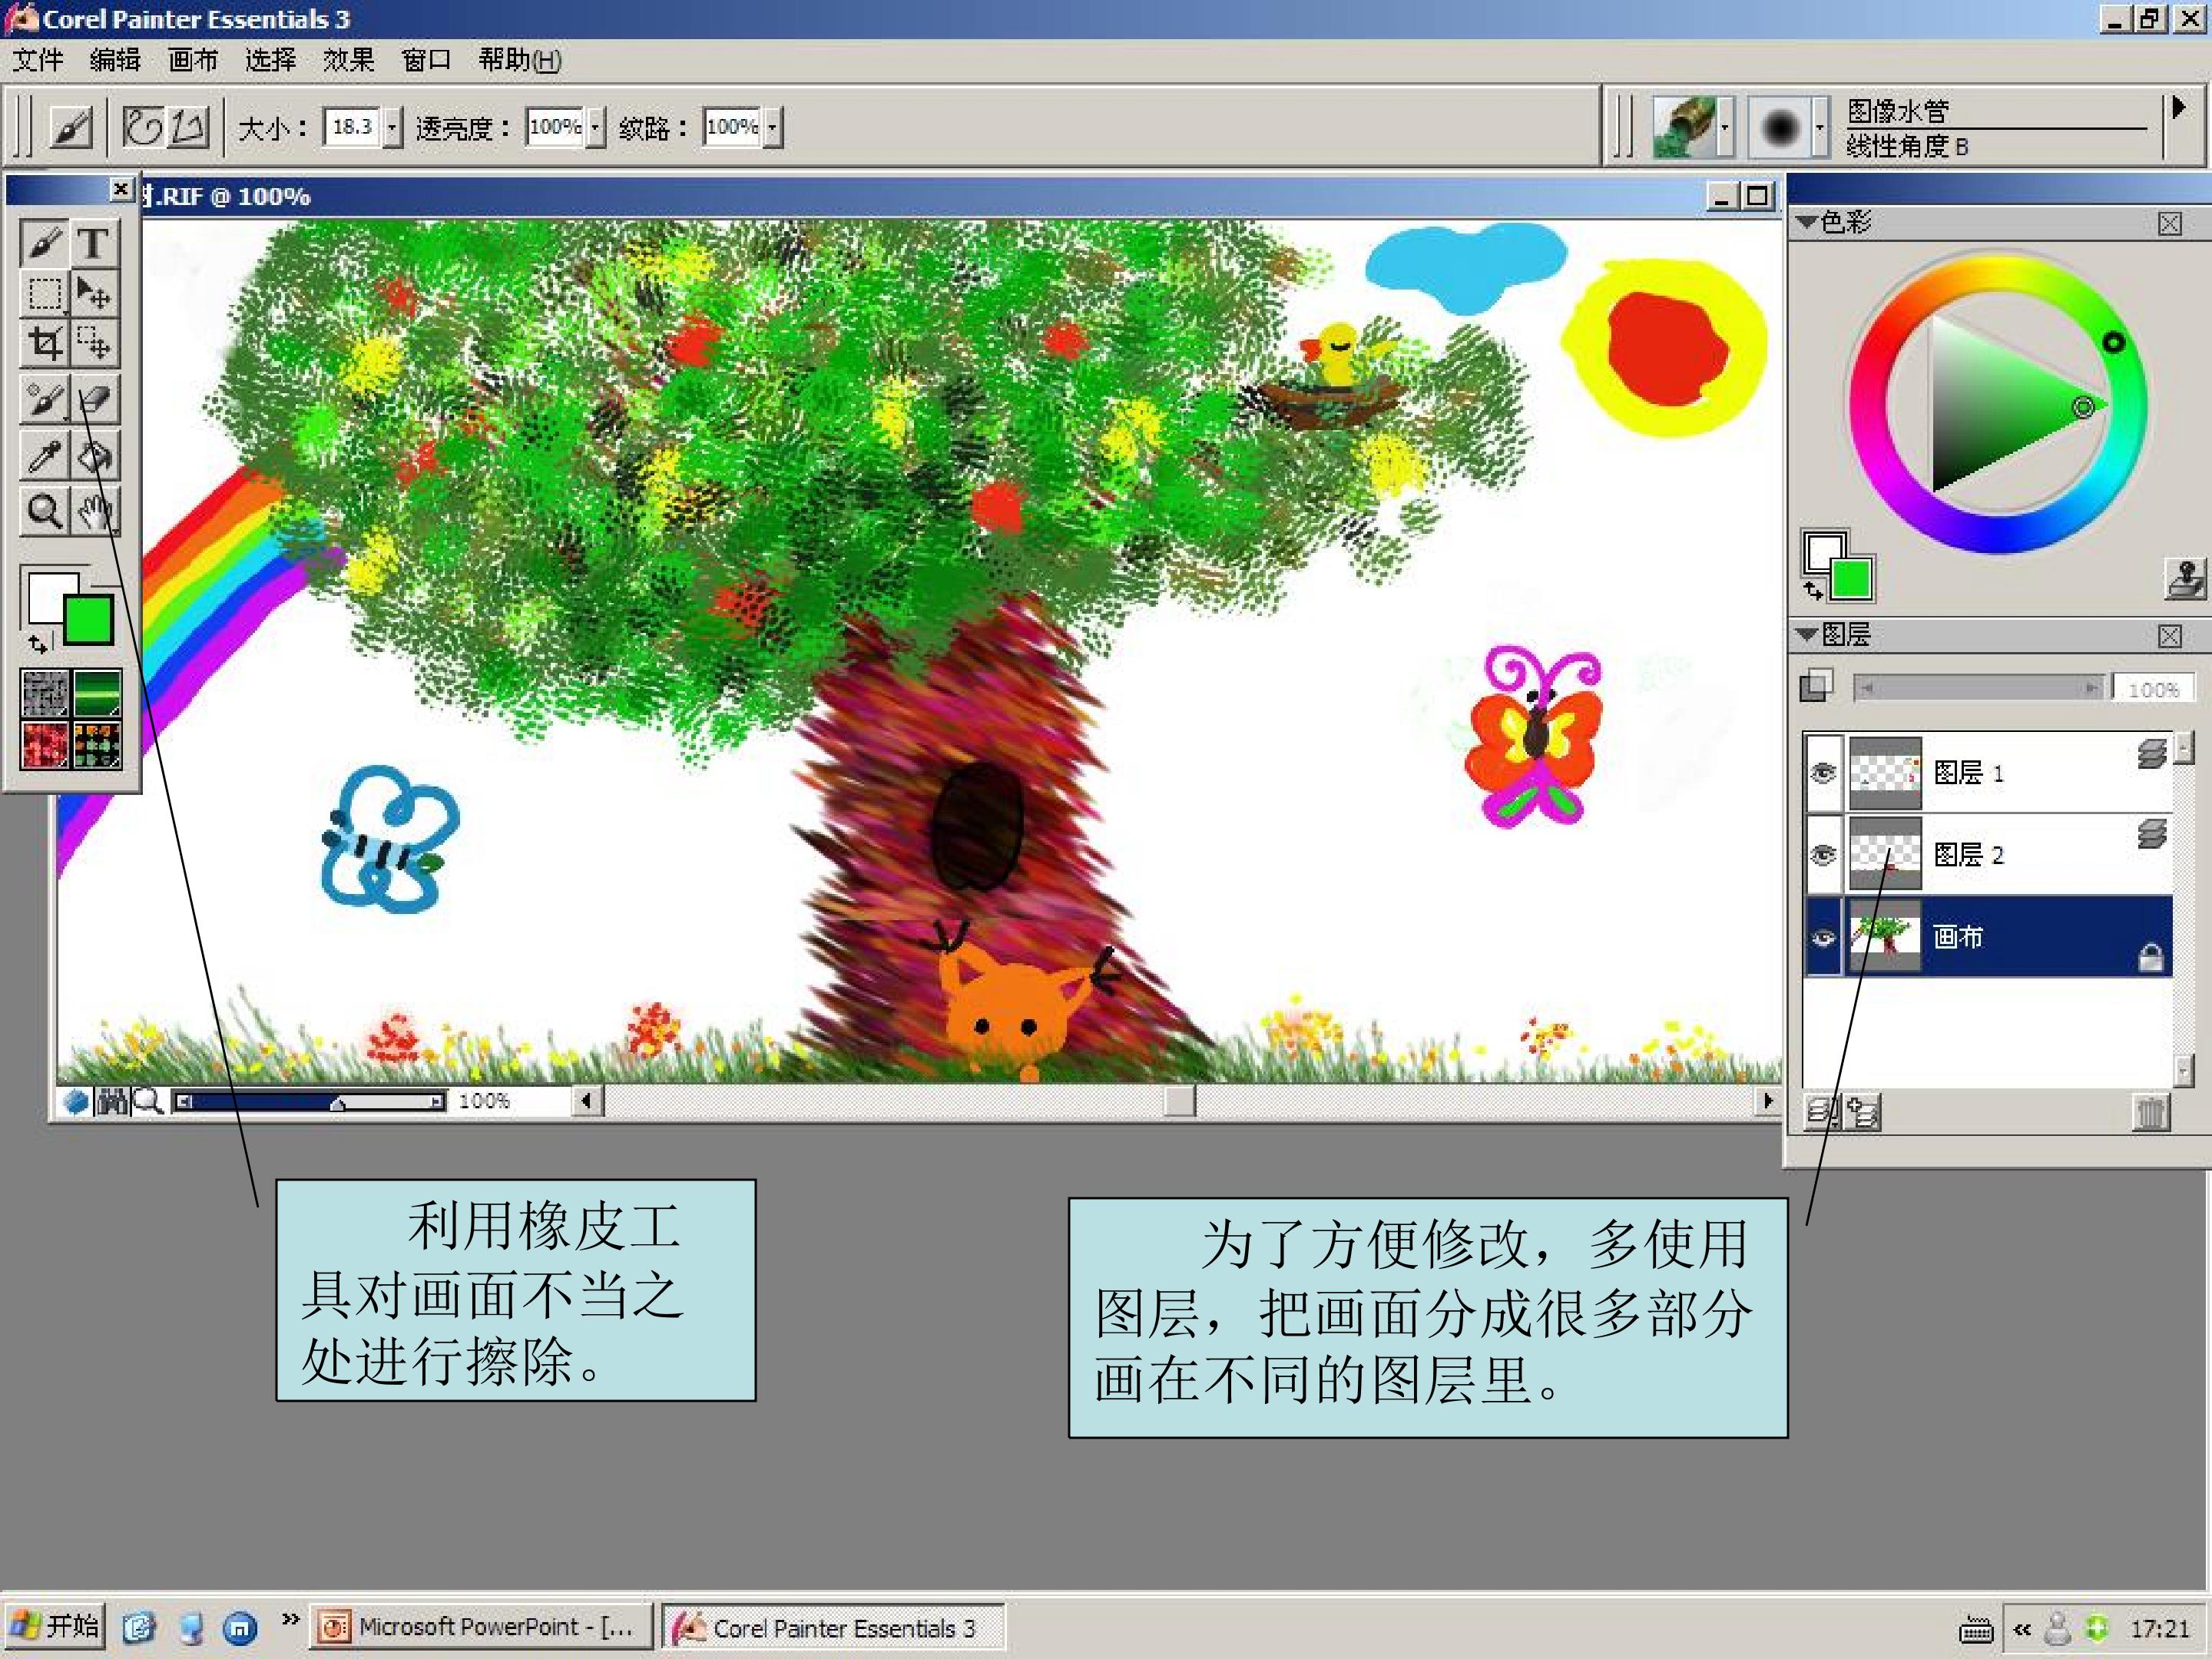The image size is (2212, 1659).
Task: Select the Grabber hand tool
Action: point(95,511)
